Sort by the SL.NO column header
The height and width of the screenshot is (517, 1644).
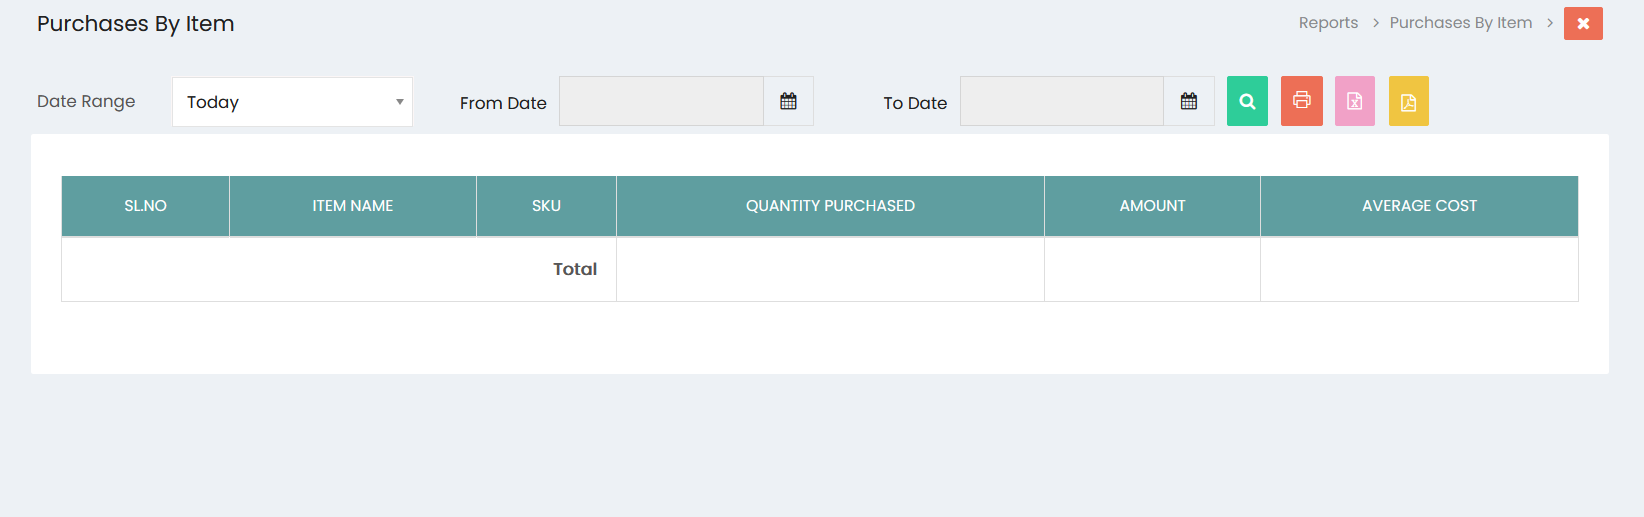coord(145,206)
